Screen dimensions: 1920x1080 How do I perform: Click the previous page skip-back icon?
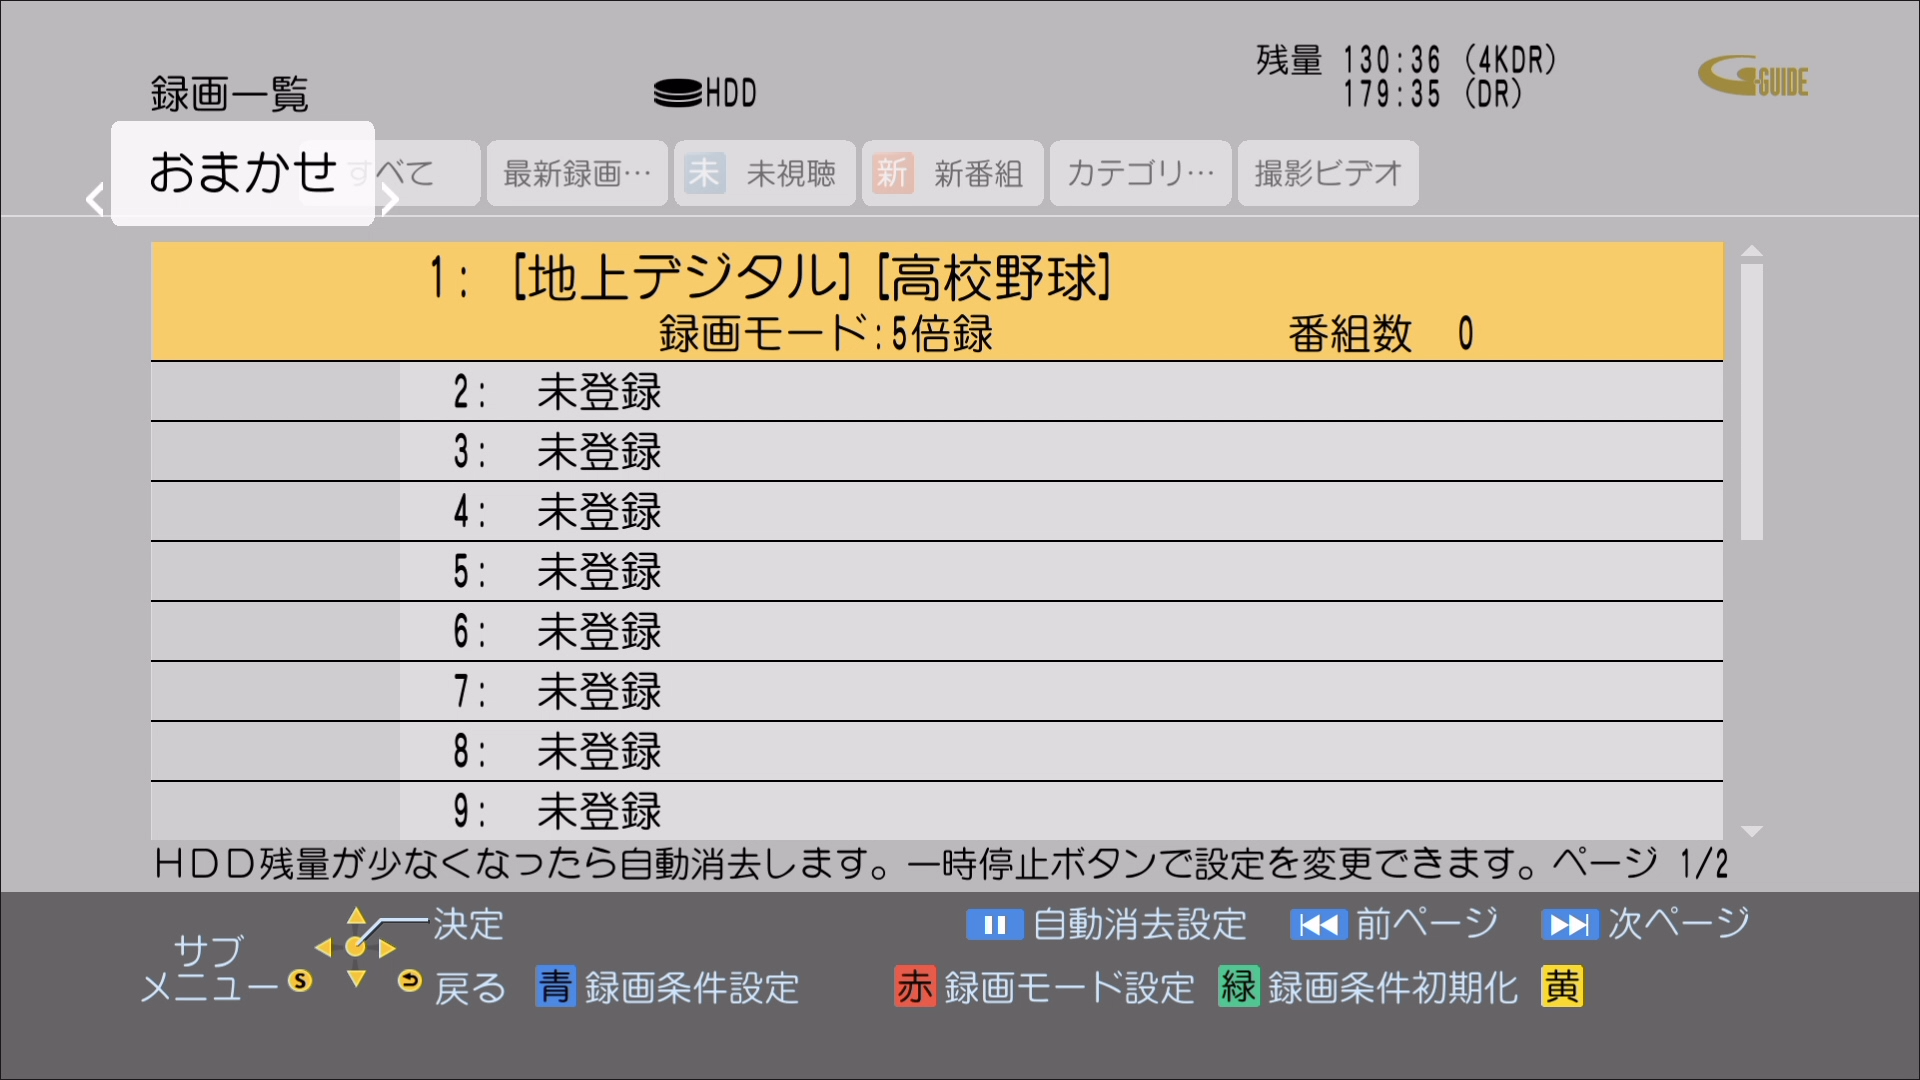click(1318, 925)
